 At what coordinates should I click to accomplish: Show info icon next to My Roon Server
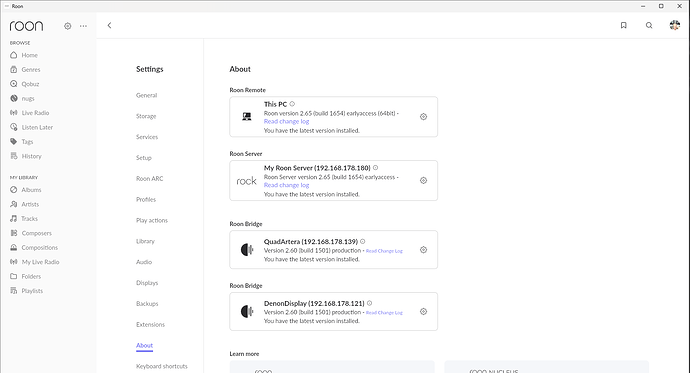click(x=375, y=168)
